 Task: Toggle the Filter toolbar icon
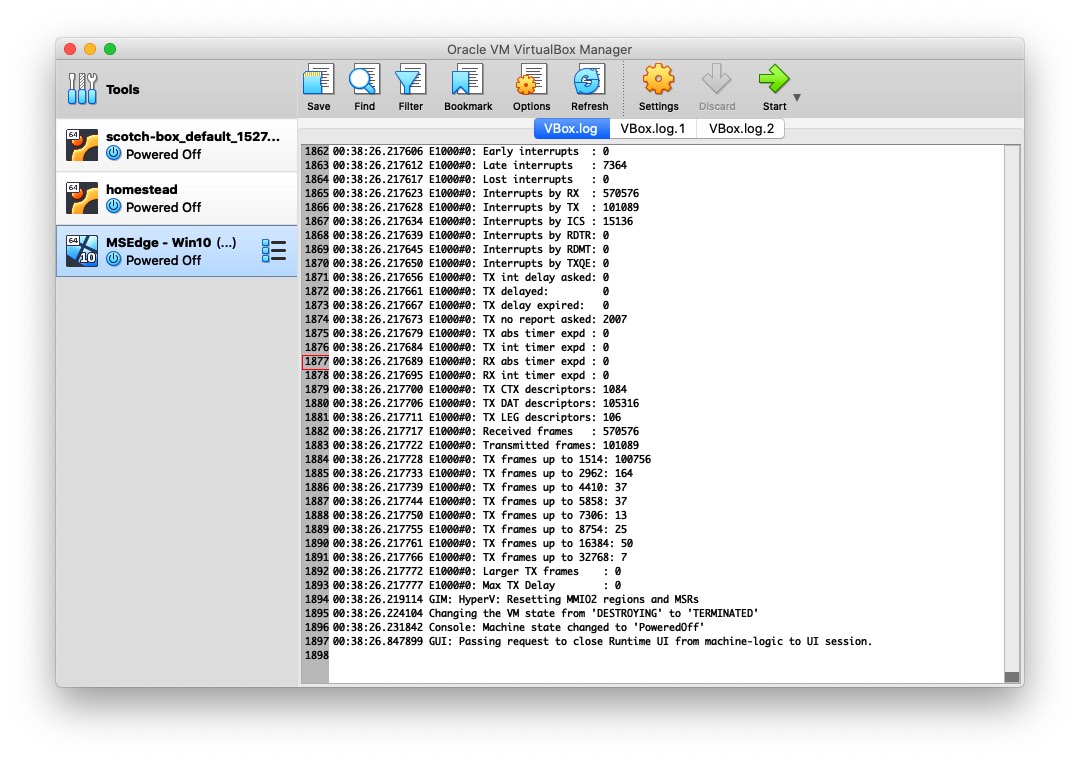(411, 80)
